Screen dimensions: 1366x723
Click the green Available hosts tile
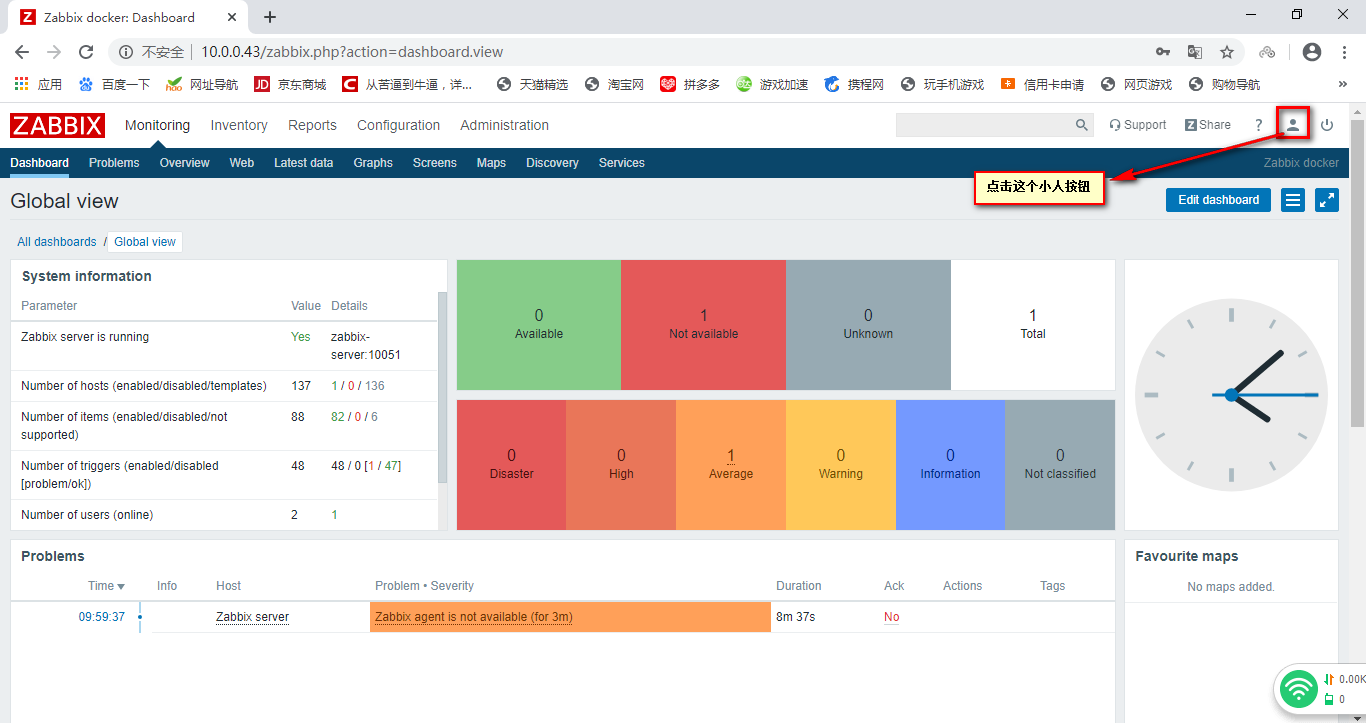coord(539,324)
